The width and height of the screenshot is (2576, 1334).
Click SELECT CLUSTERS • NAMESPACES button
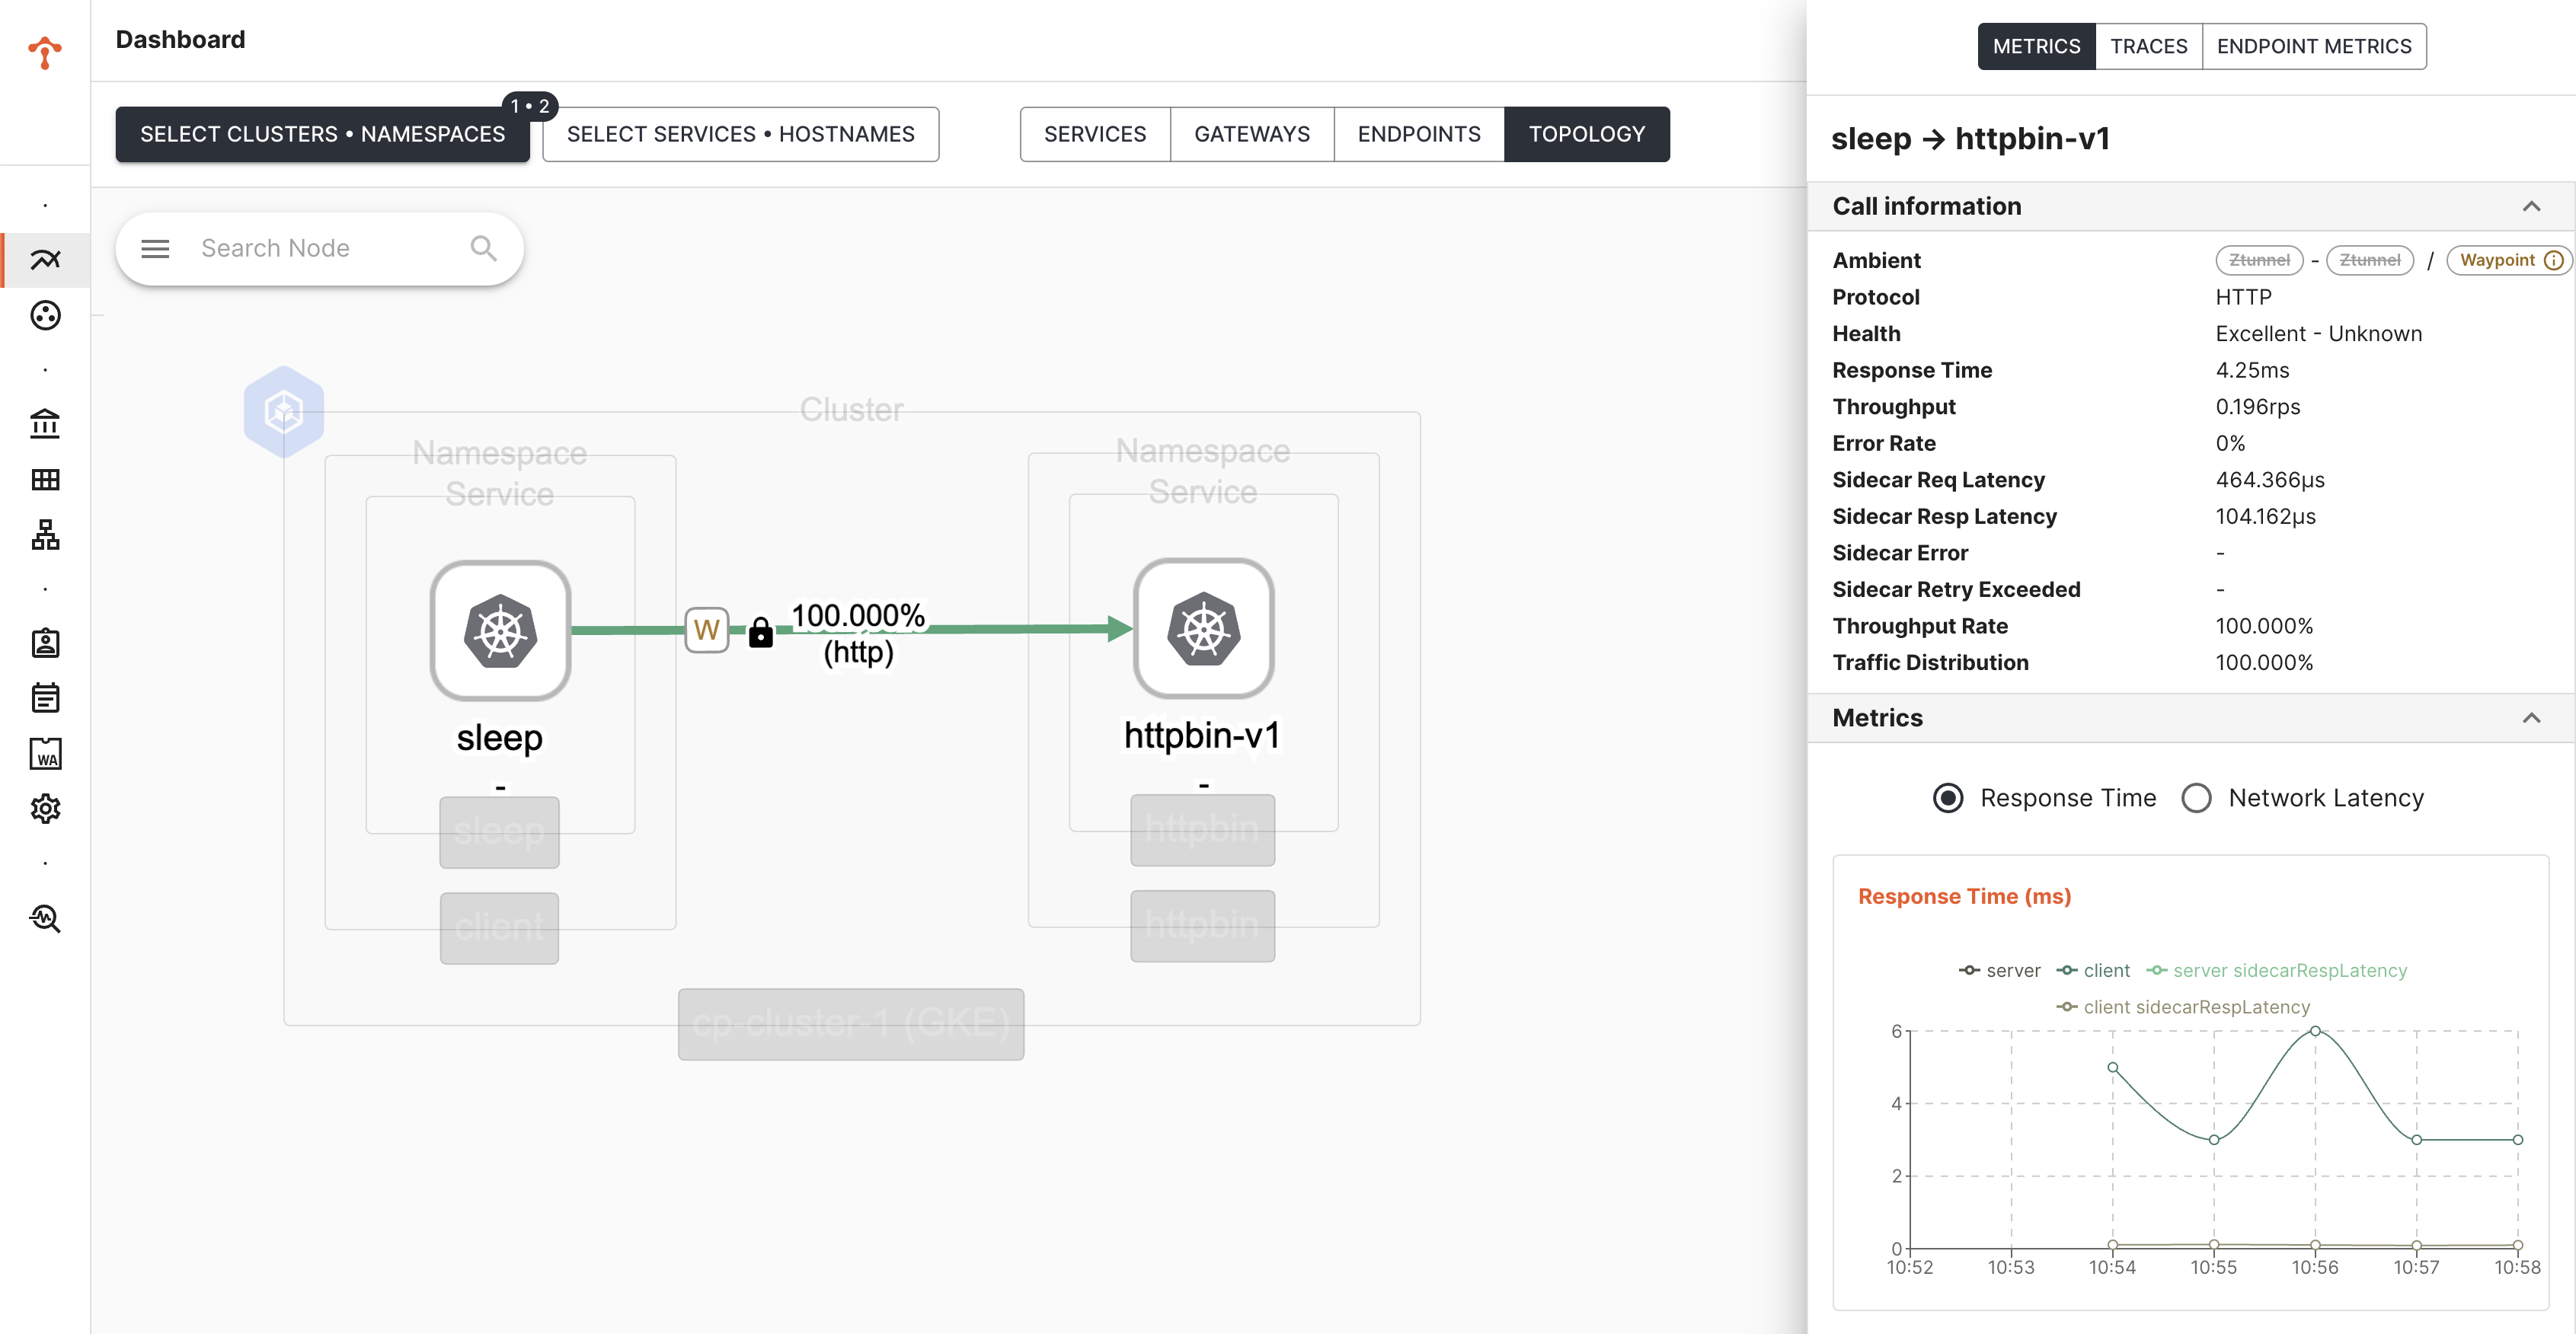coord(322,134)
